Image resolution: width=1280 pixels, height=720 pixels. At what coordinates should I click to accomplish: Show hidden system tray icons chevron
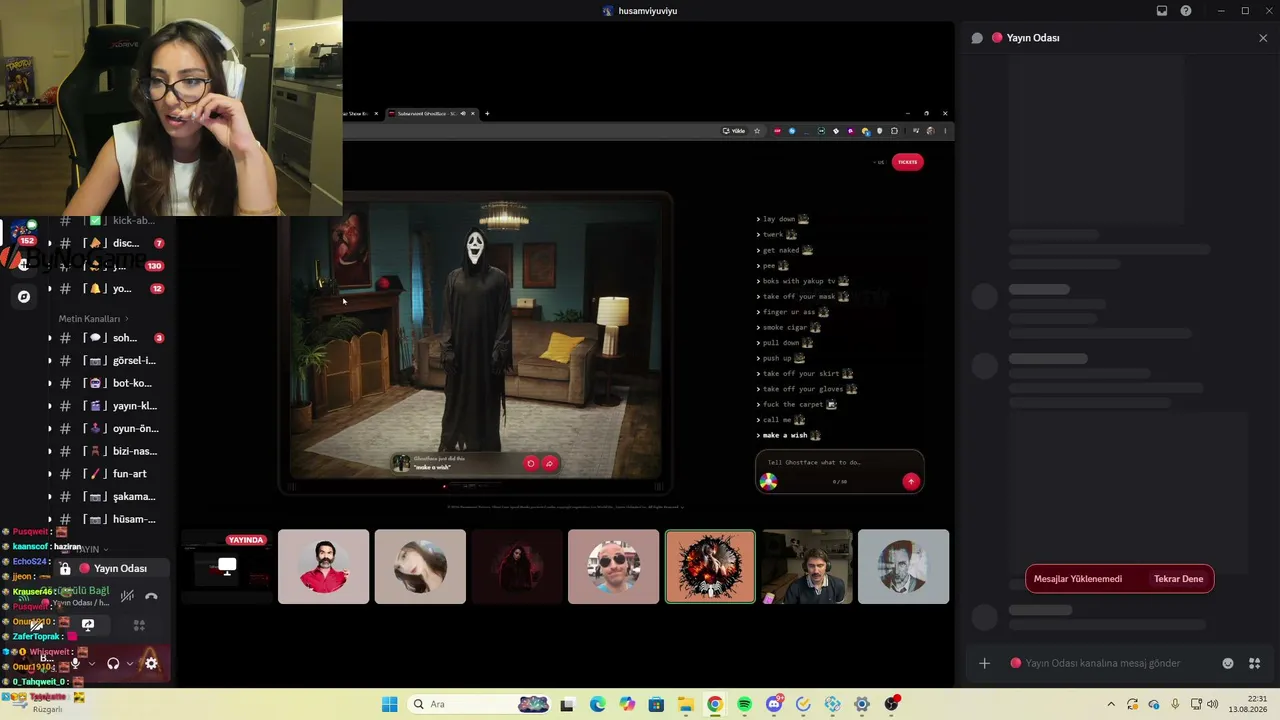pos(1112,704)
